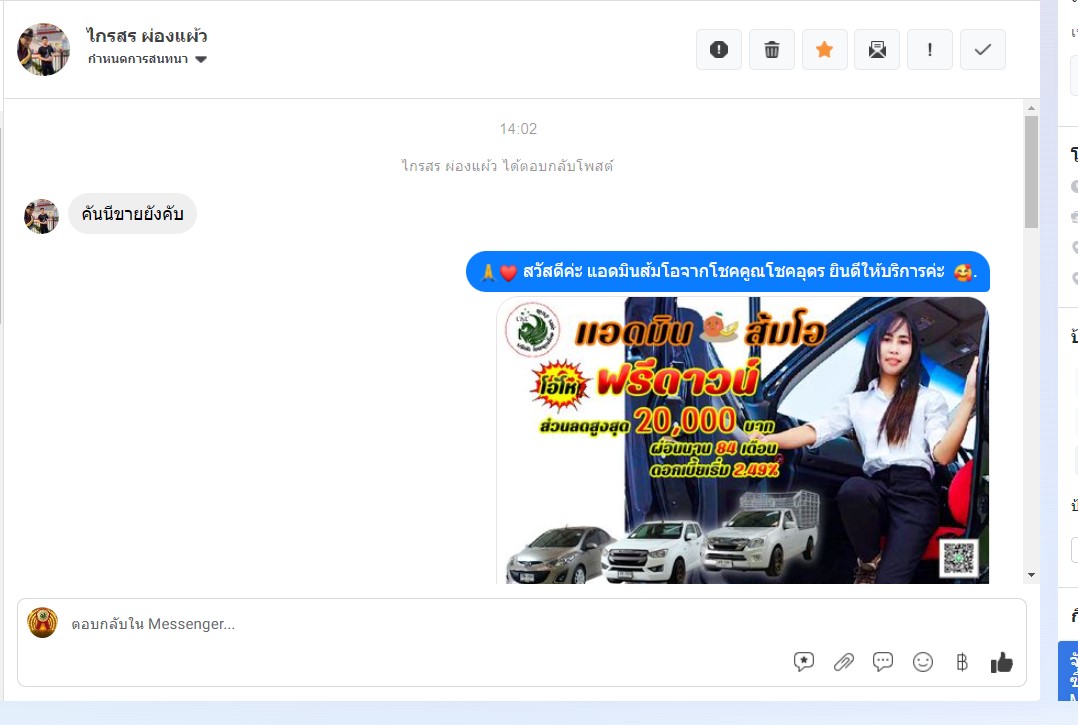Mark conversation as unread with envelope icon
Image resolution: width=1078 pixels, height=725 pixels.
click(x=877, y=49)
